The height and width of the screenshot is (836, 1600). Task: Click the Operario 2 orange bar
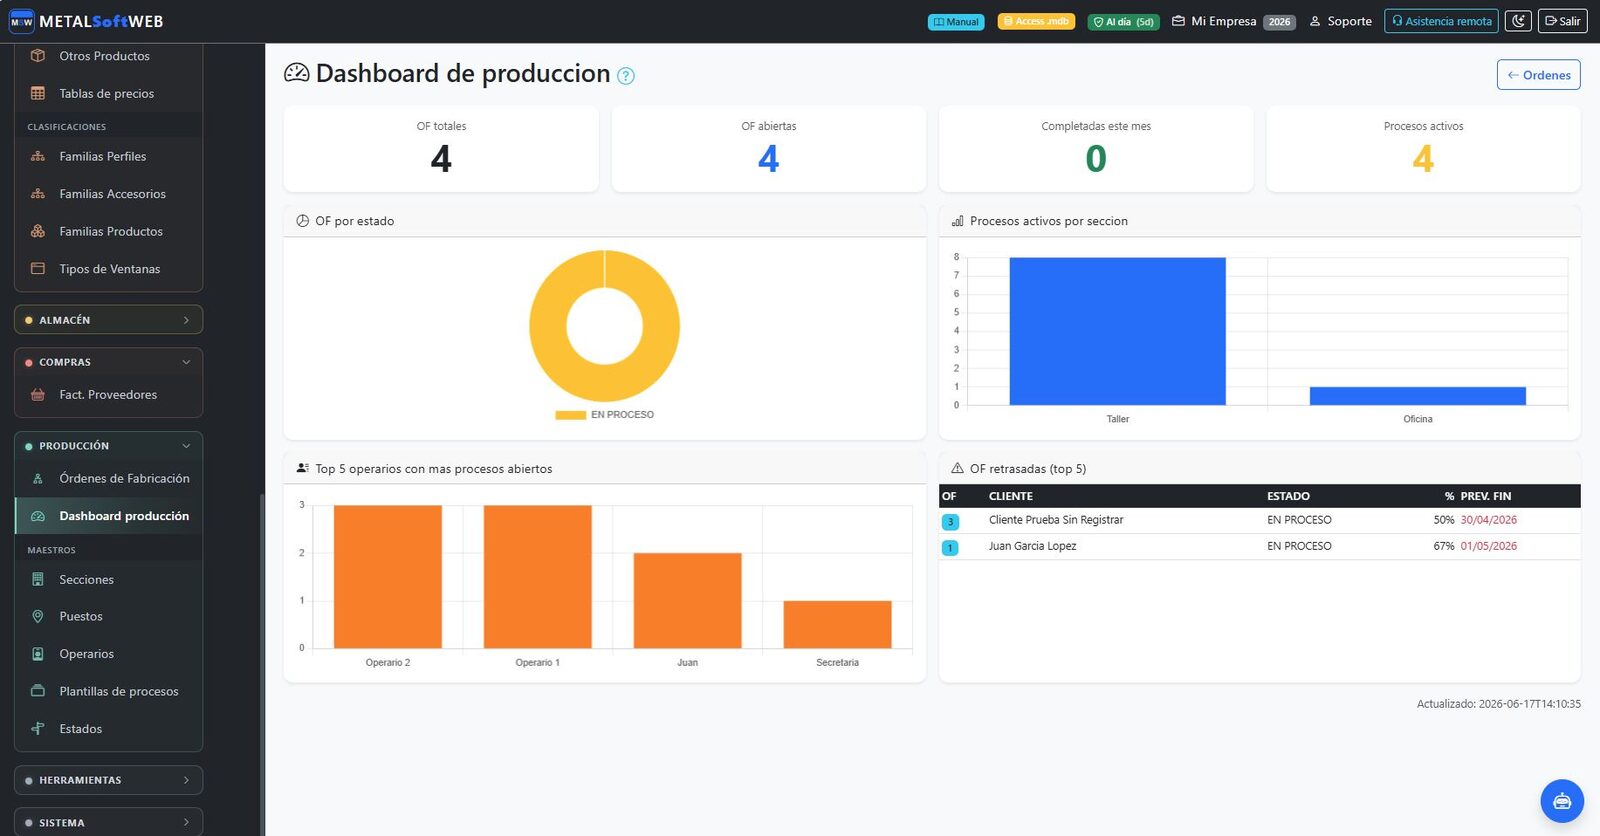(x=388, y=577)
